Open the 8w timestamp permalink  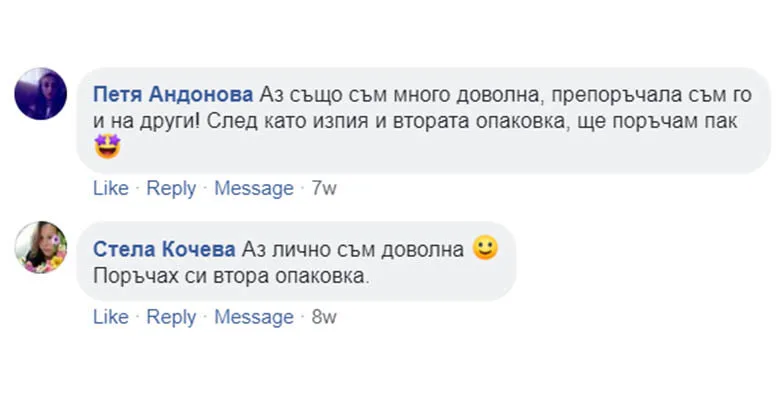coord(324,317)
